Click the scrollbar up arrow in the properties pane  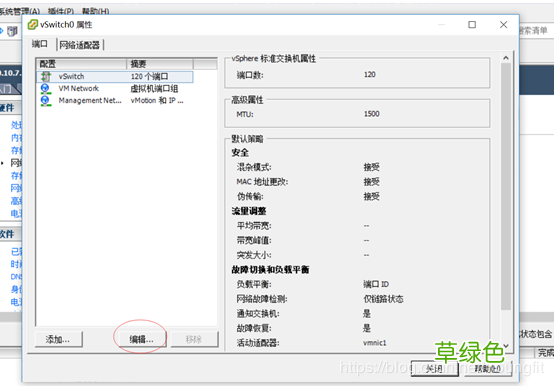506,58
